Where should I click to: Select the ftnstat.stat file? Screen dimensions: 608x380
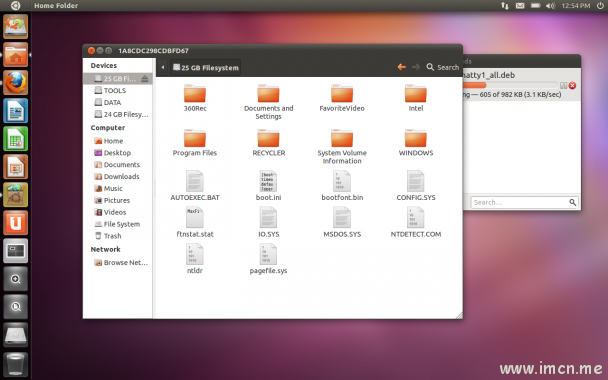195,222
